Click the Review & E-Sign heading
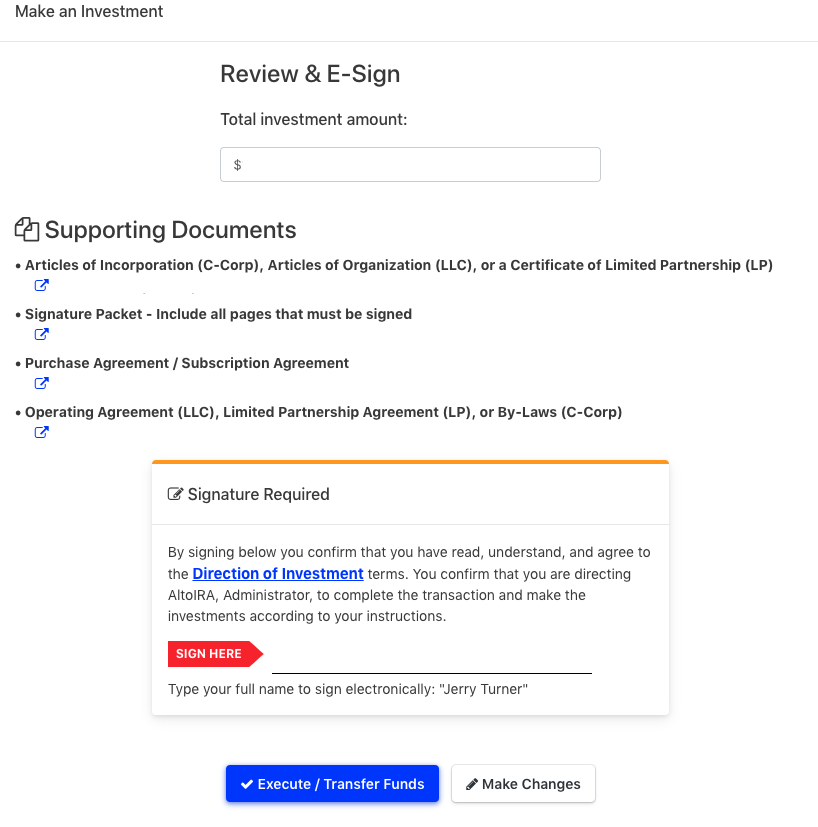 pos(310,74)
